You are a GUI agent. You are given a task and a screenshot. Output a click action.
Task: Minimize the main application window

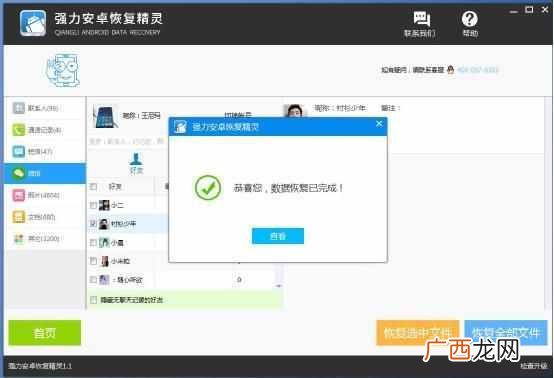pos(514,11)
